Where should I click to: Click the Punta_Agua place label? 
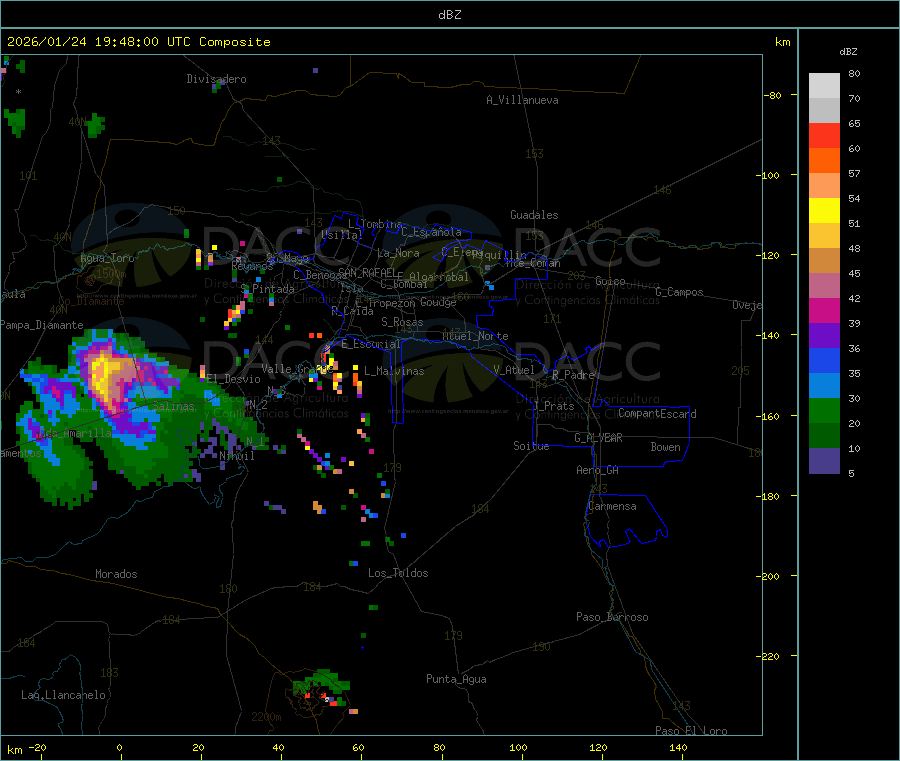(x=456, y=679)
